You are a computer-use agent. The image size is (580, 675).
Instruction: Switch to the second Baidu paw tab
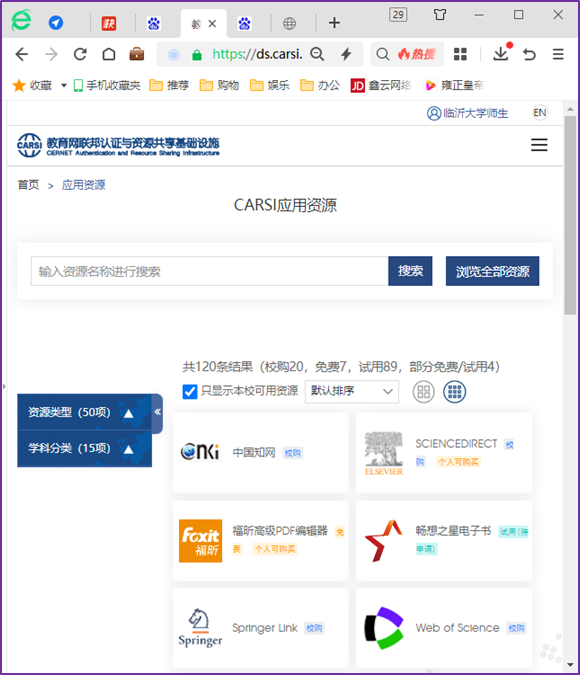(245, 23)
